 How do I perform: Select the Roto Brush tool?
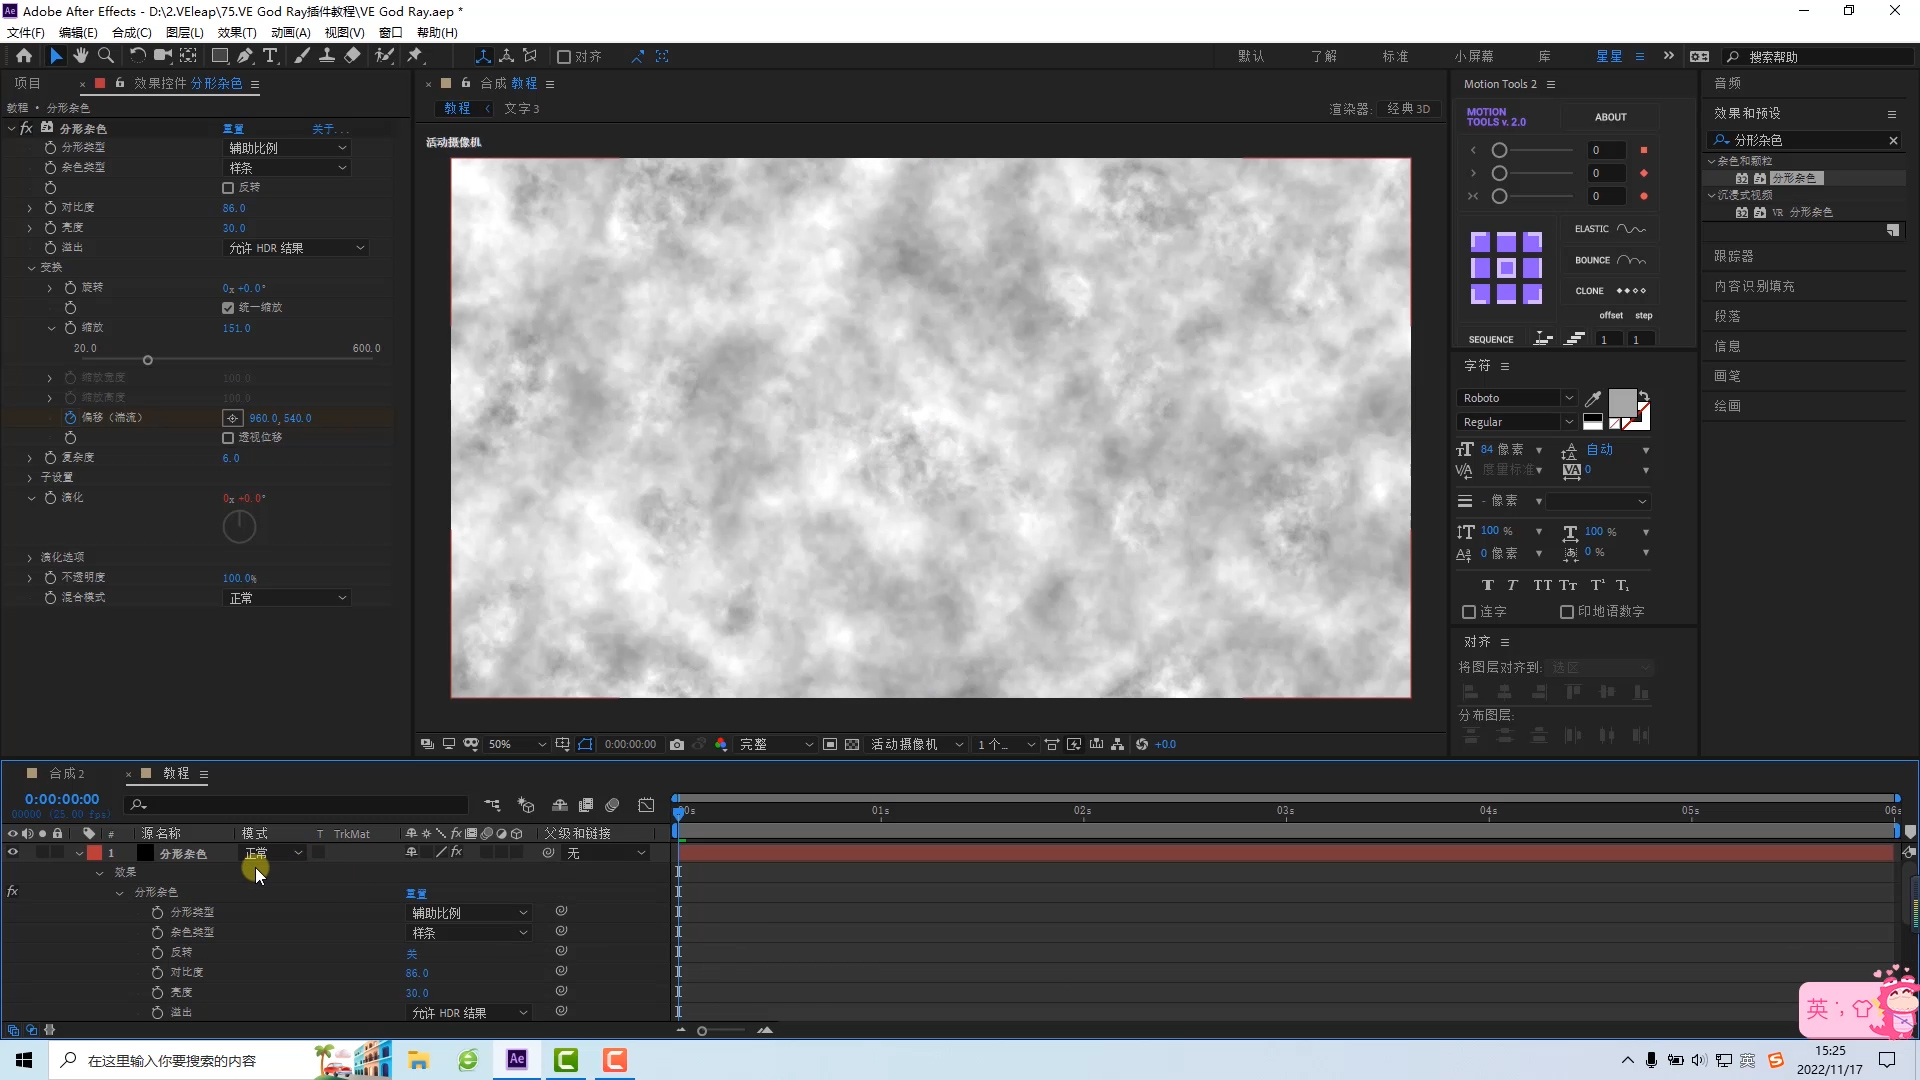(x=384, y=56)
